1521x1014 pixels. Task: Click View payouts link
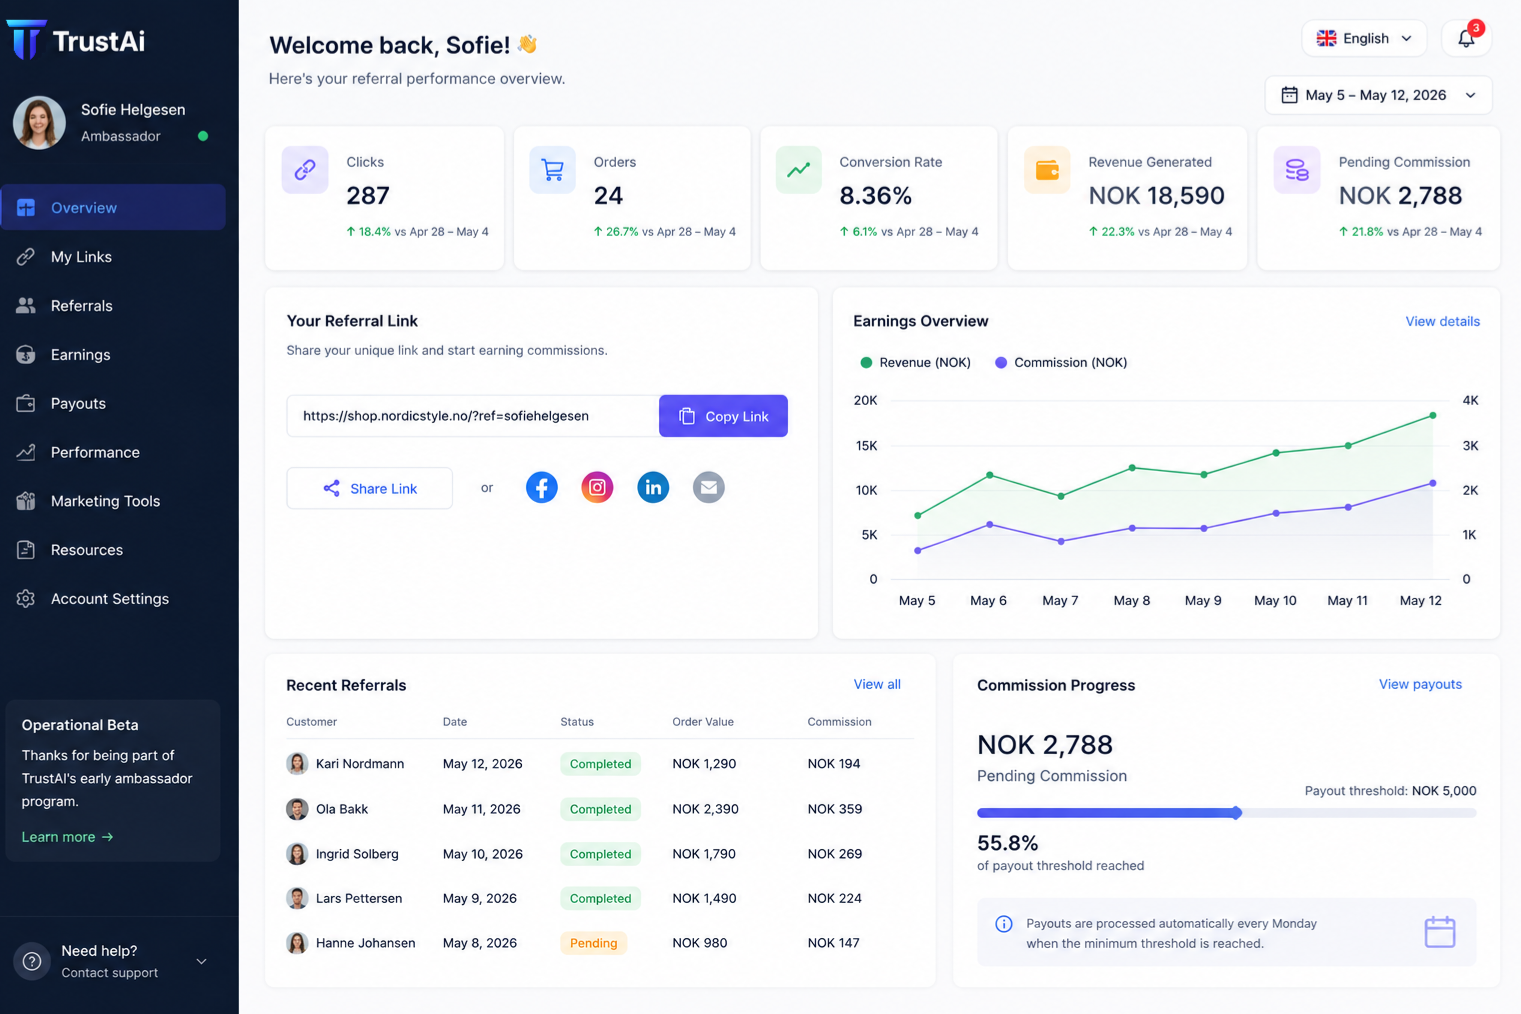pos(1420,684)
